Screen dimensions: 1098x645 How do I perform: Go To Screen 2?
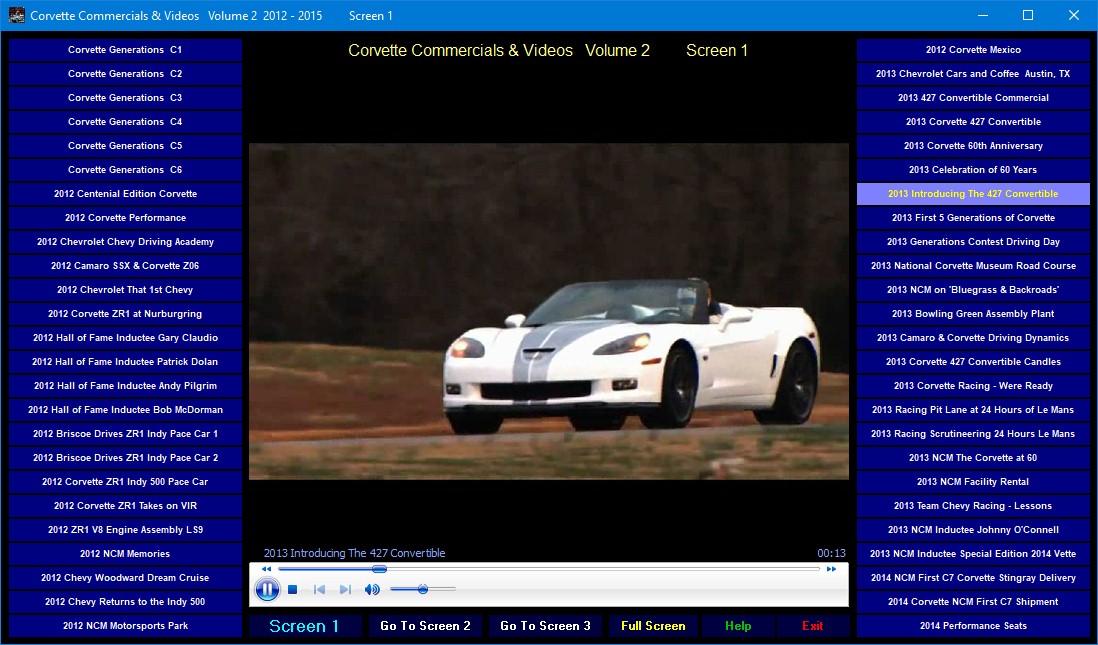tap(425, 626)
